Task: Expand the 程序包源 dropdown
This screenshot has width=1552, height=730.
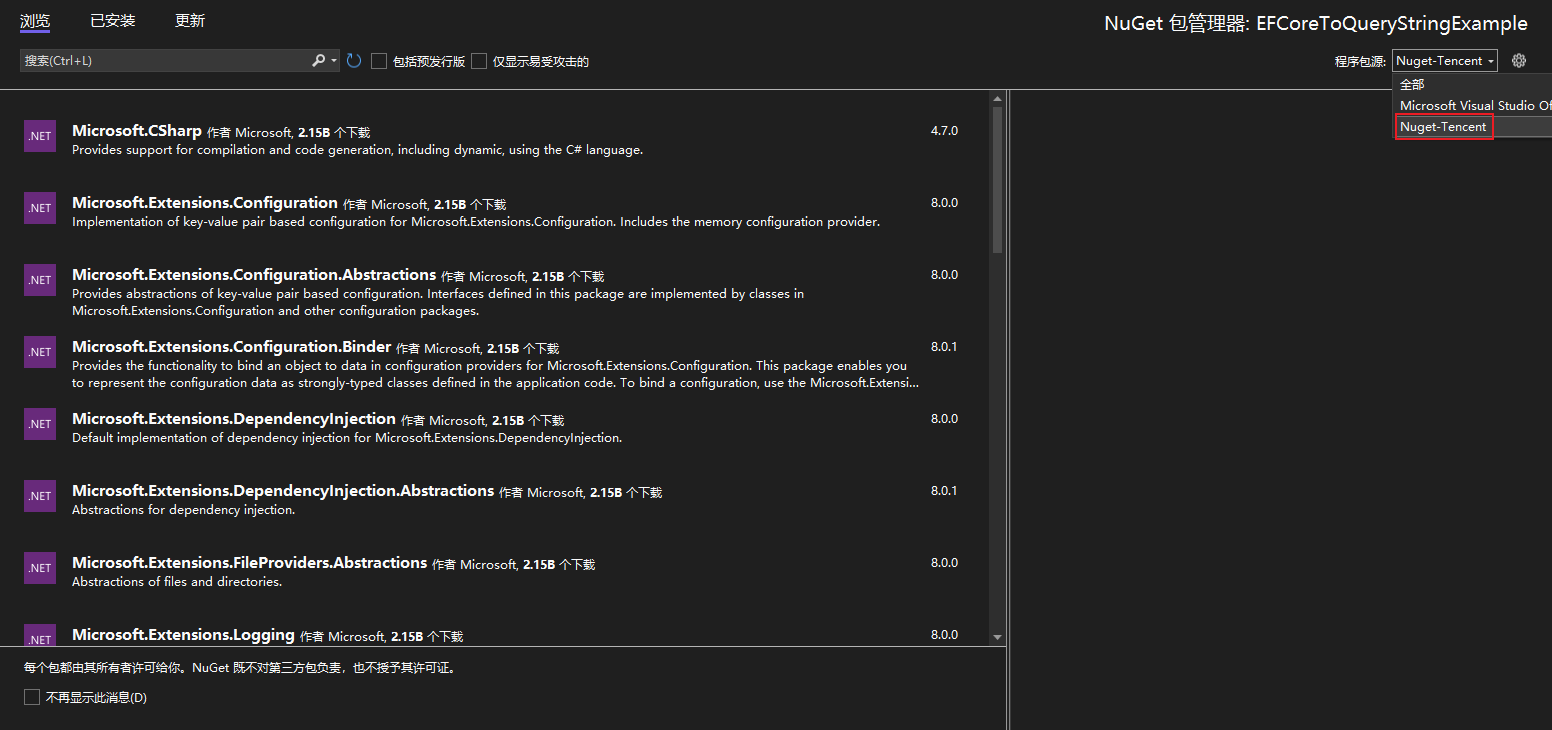Action: coord(1445,61)
